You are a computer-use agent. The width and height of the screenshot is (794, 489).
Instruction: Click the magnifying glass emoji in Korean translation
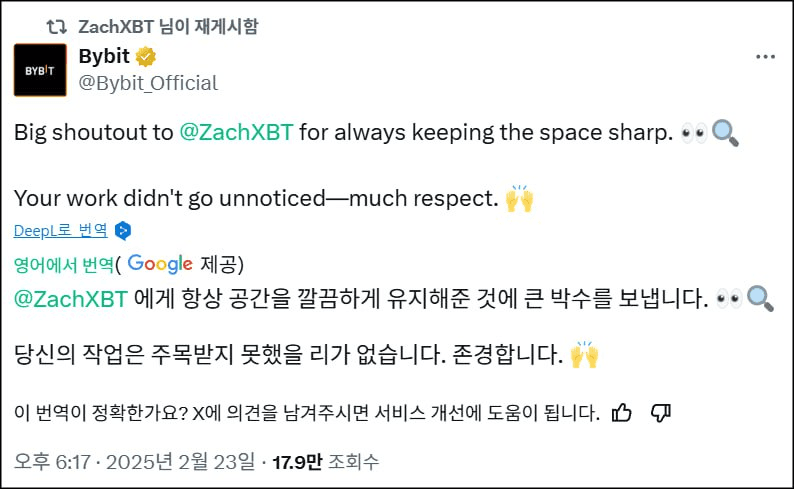760,299
